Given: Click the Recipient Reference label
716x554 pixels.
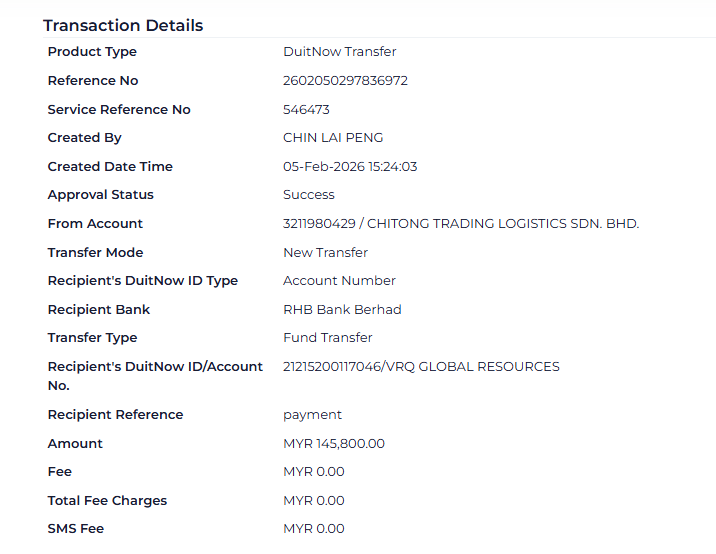Looking at the screenshot, I should (115, 415).
